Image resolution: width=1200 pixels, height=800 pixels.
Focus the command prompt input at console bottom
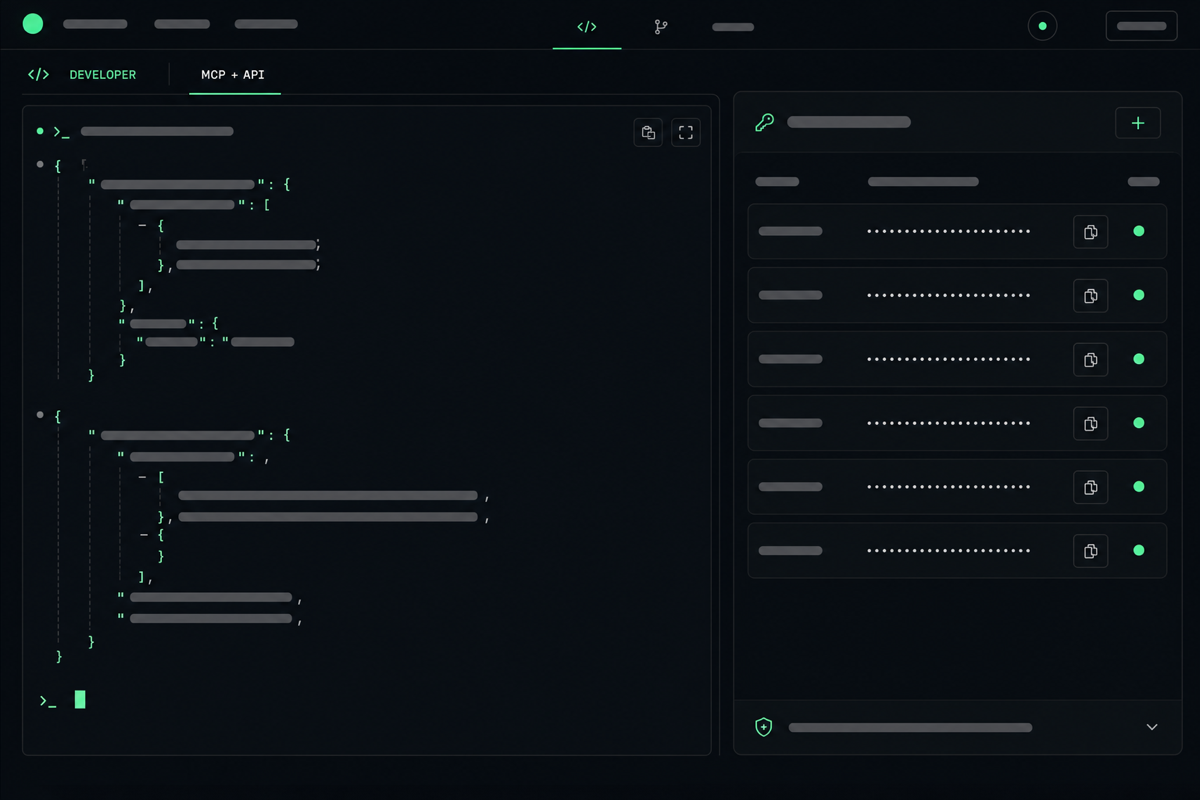coord(80,700)
